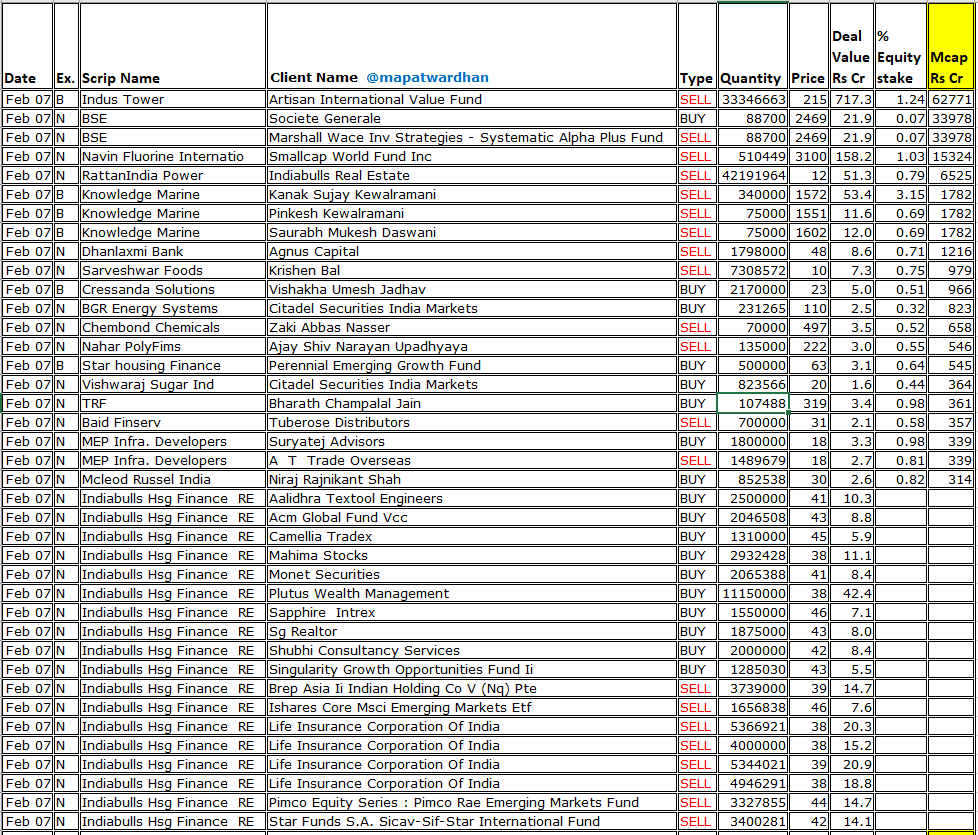This screenshot has height=835, width=978.
Task: Click 'Navin Fluorine Internatio' scrip cell
Action: (173, 157)
